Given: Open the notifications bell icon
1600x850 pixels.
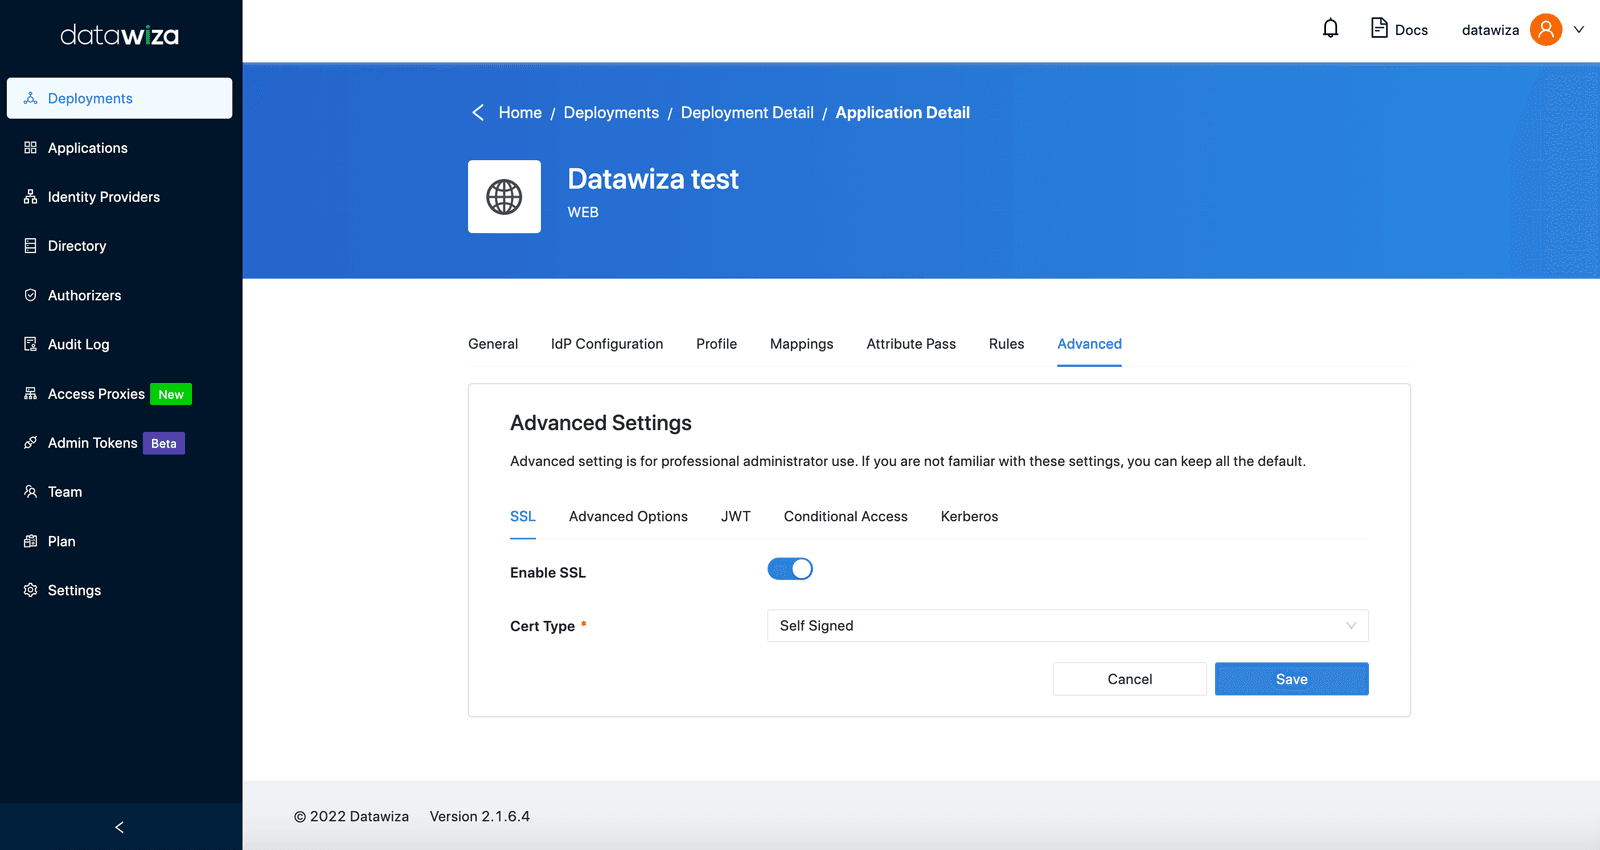Looking at the screenshot, I should click(1330, 29).
